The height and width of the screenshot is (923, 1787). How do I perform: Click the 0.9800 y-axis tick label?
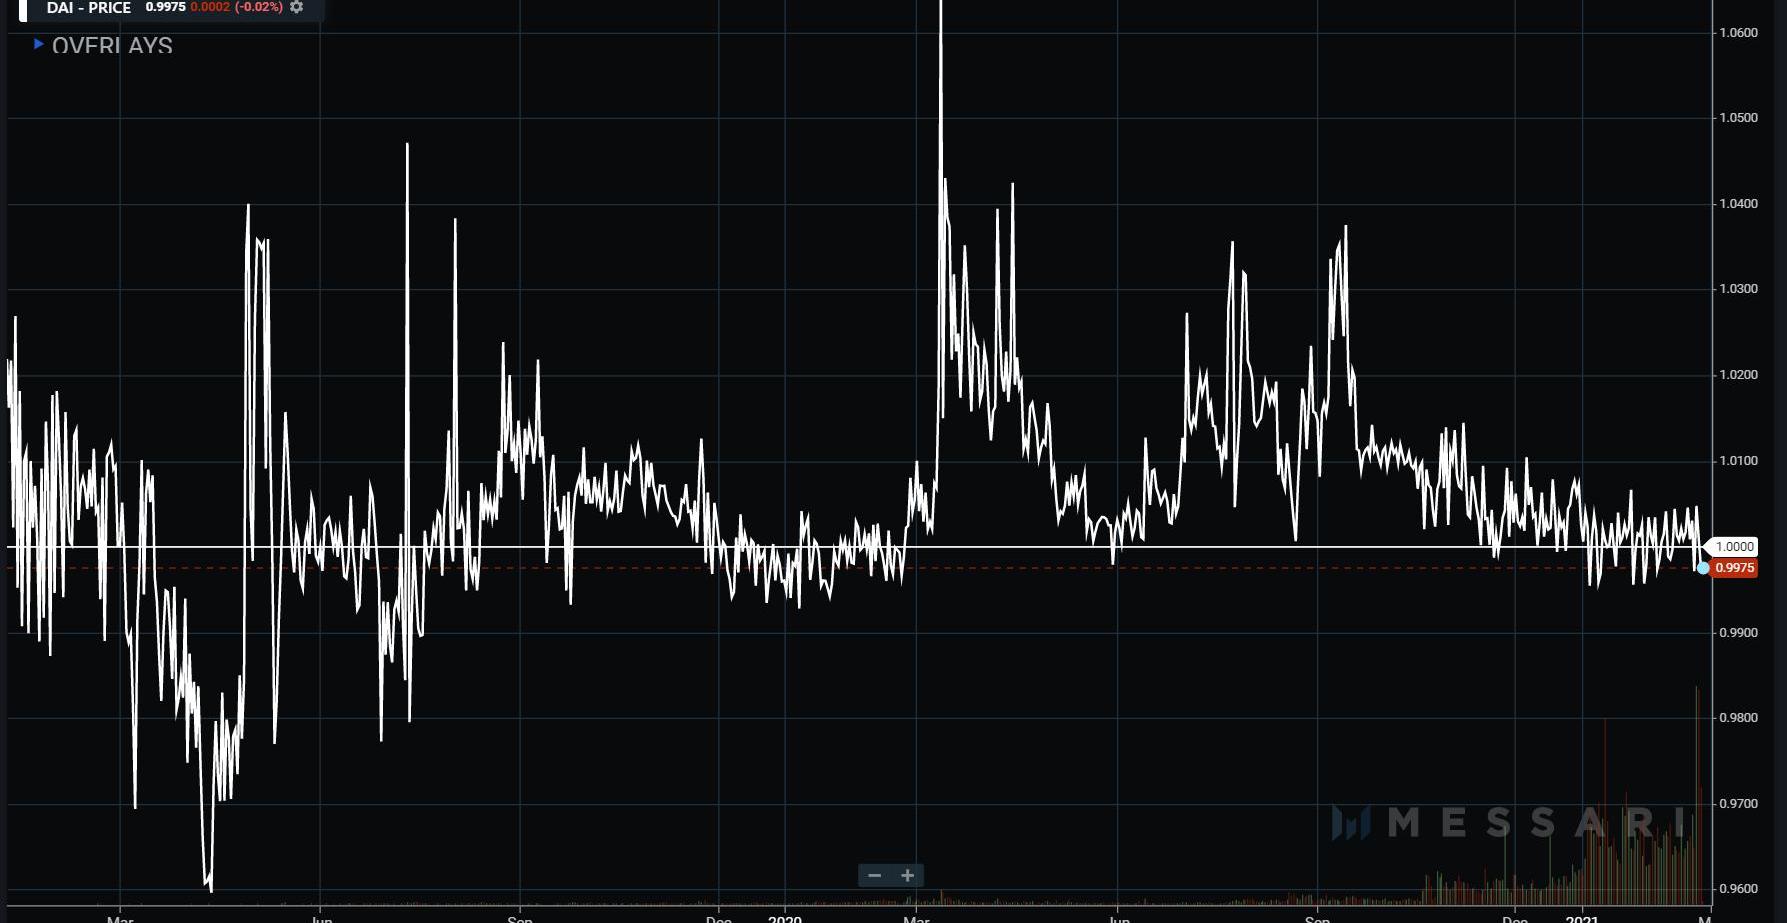click(1738, 718)
